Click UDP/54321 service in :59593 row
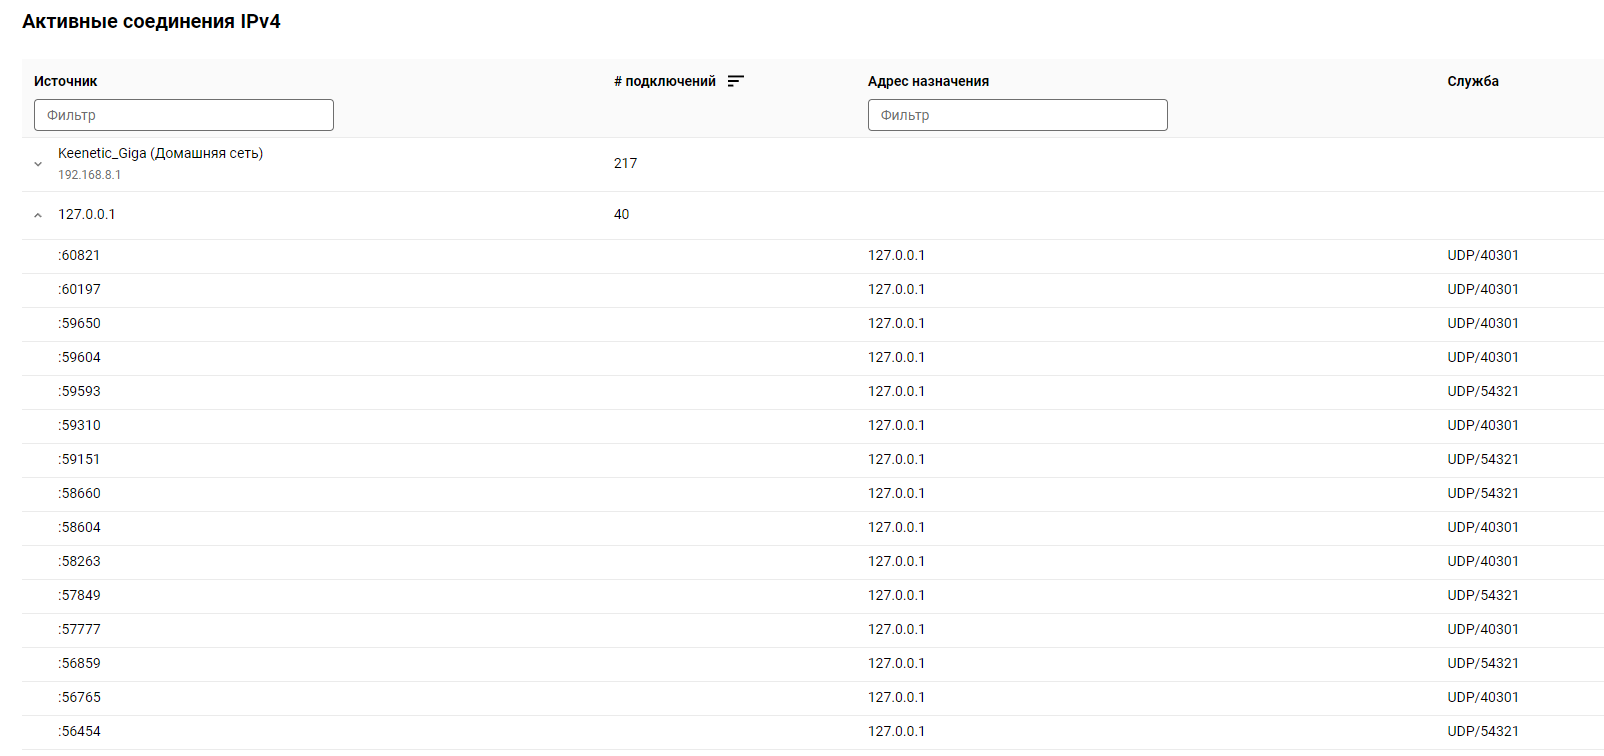 click(1483, 391)
